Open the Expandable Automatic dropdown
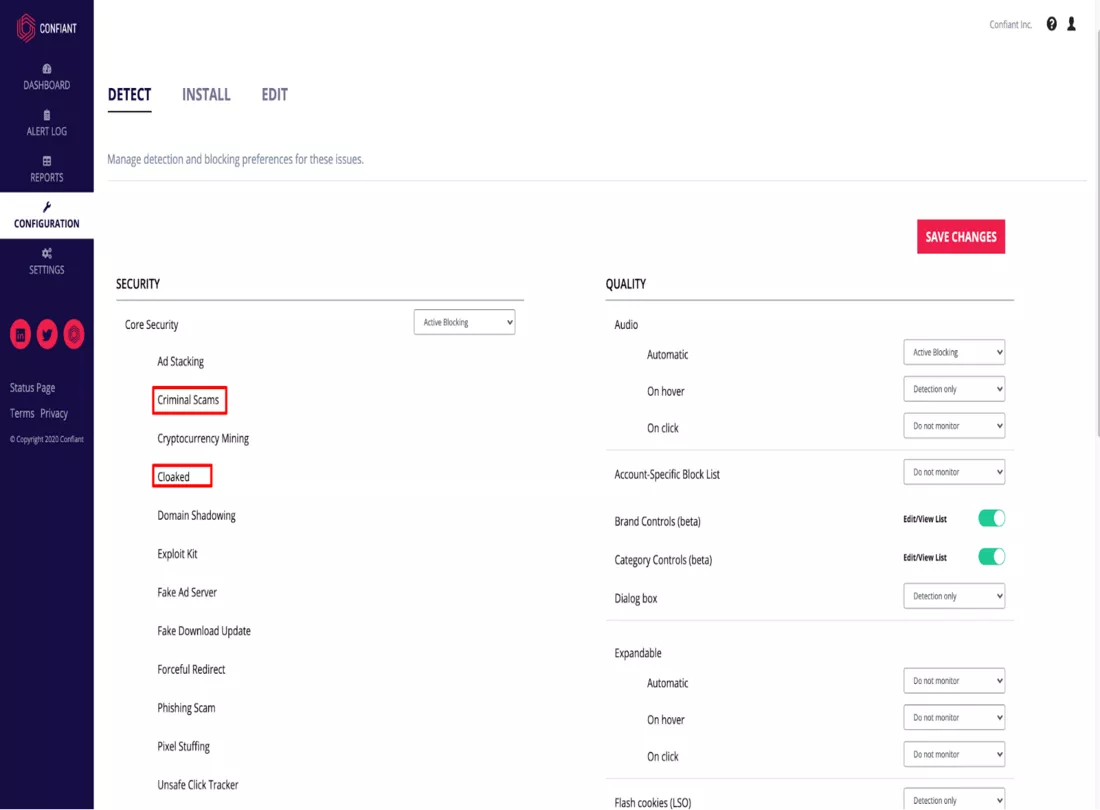The width and height of the screenshot is (1100, 810). coord(954,681)
